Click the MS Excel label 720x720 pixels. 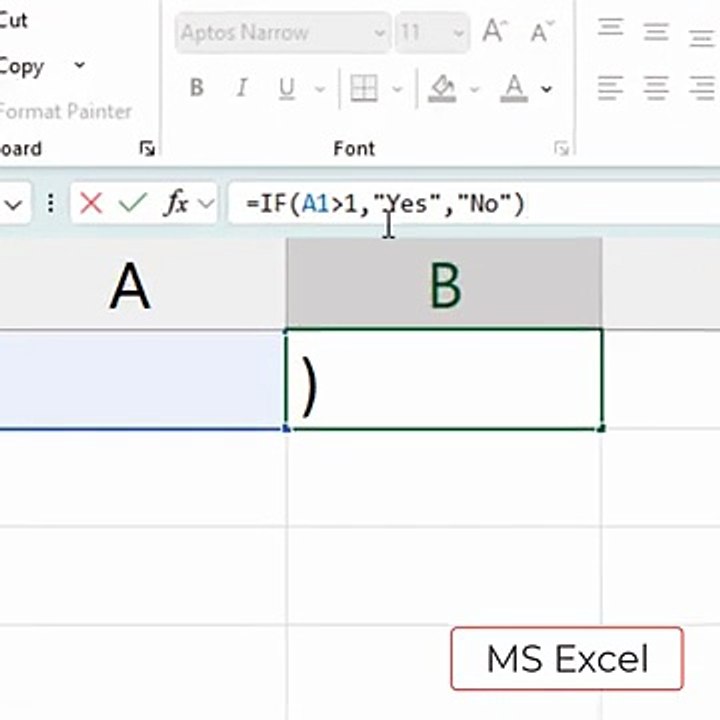click(567, 658)
